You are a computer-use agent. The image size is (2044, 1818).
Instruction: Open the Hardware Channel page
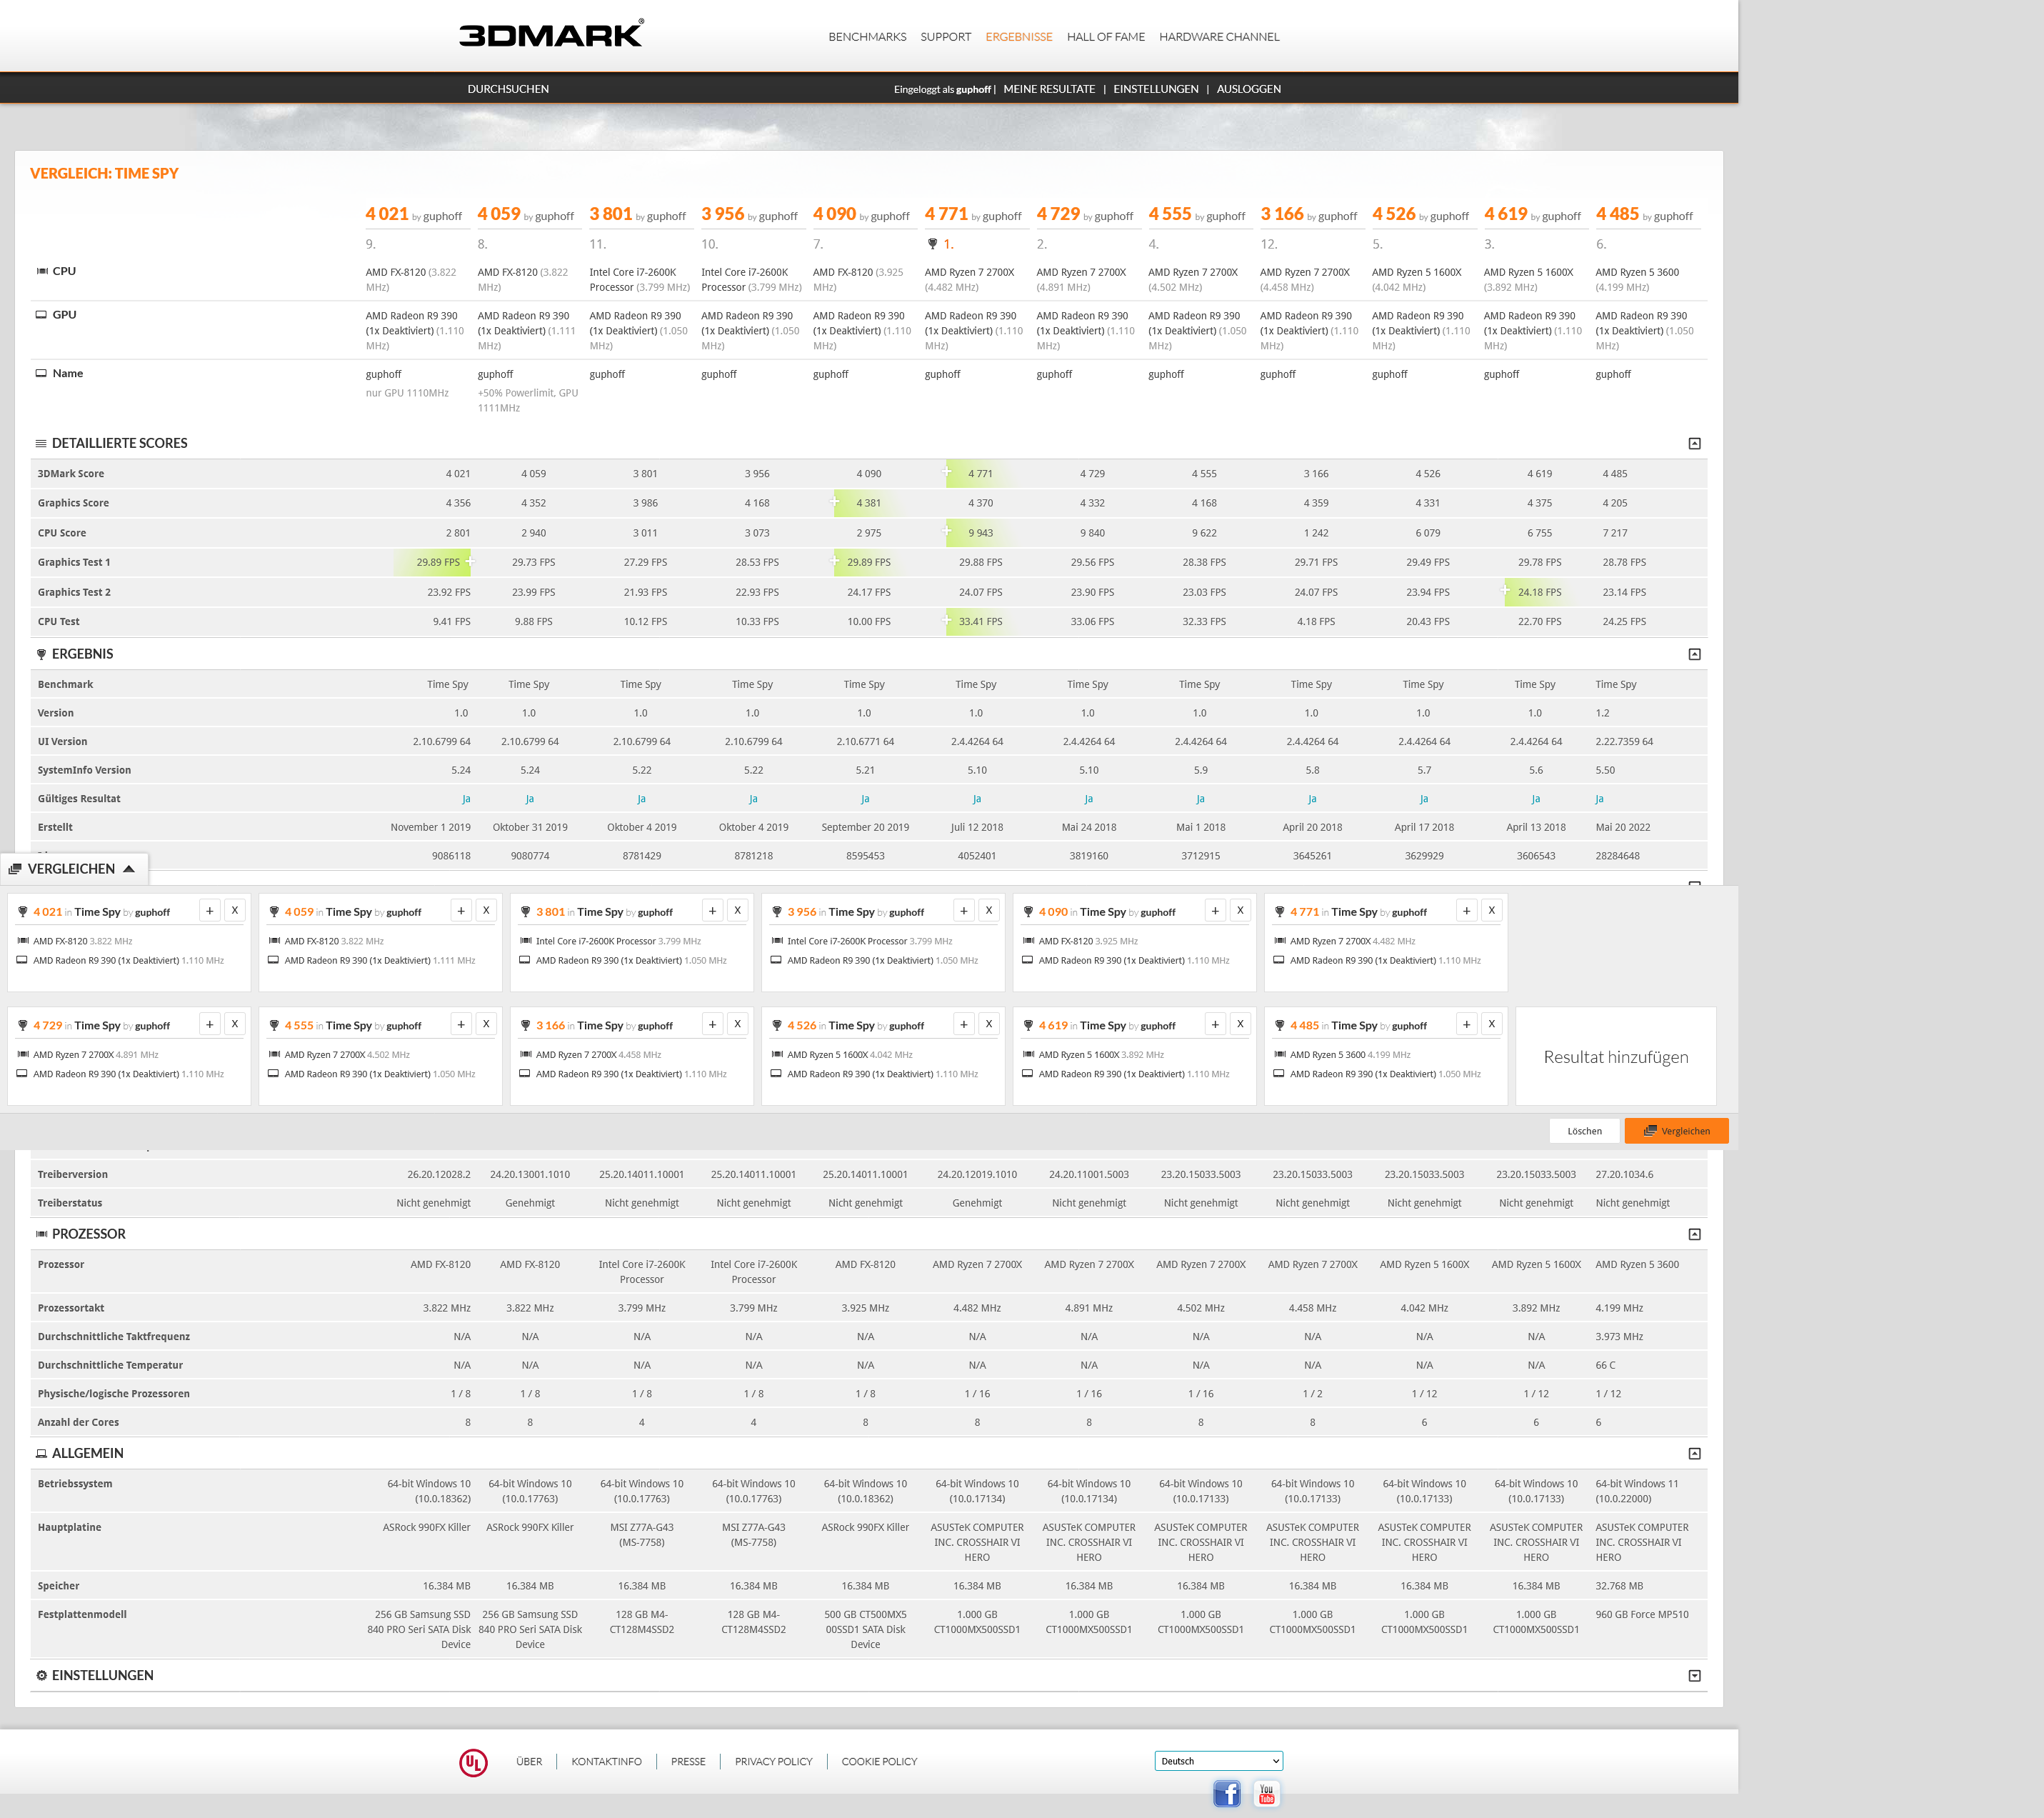pyautogui.click(x=1219, y=37)
